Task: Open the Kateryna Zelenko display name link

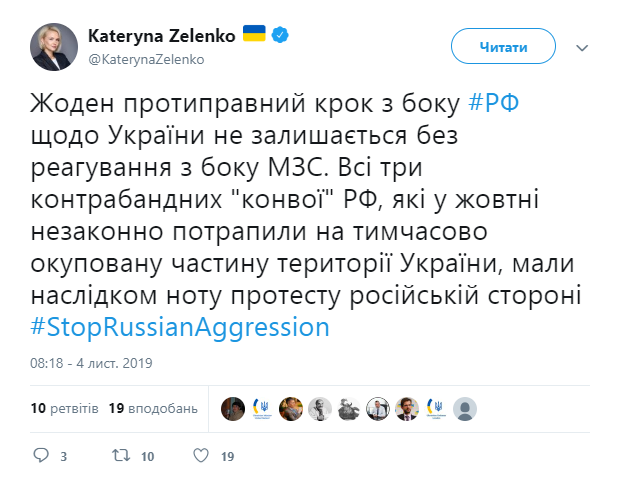Action: coord(161,35)
